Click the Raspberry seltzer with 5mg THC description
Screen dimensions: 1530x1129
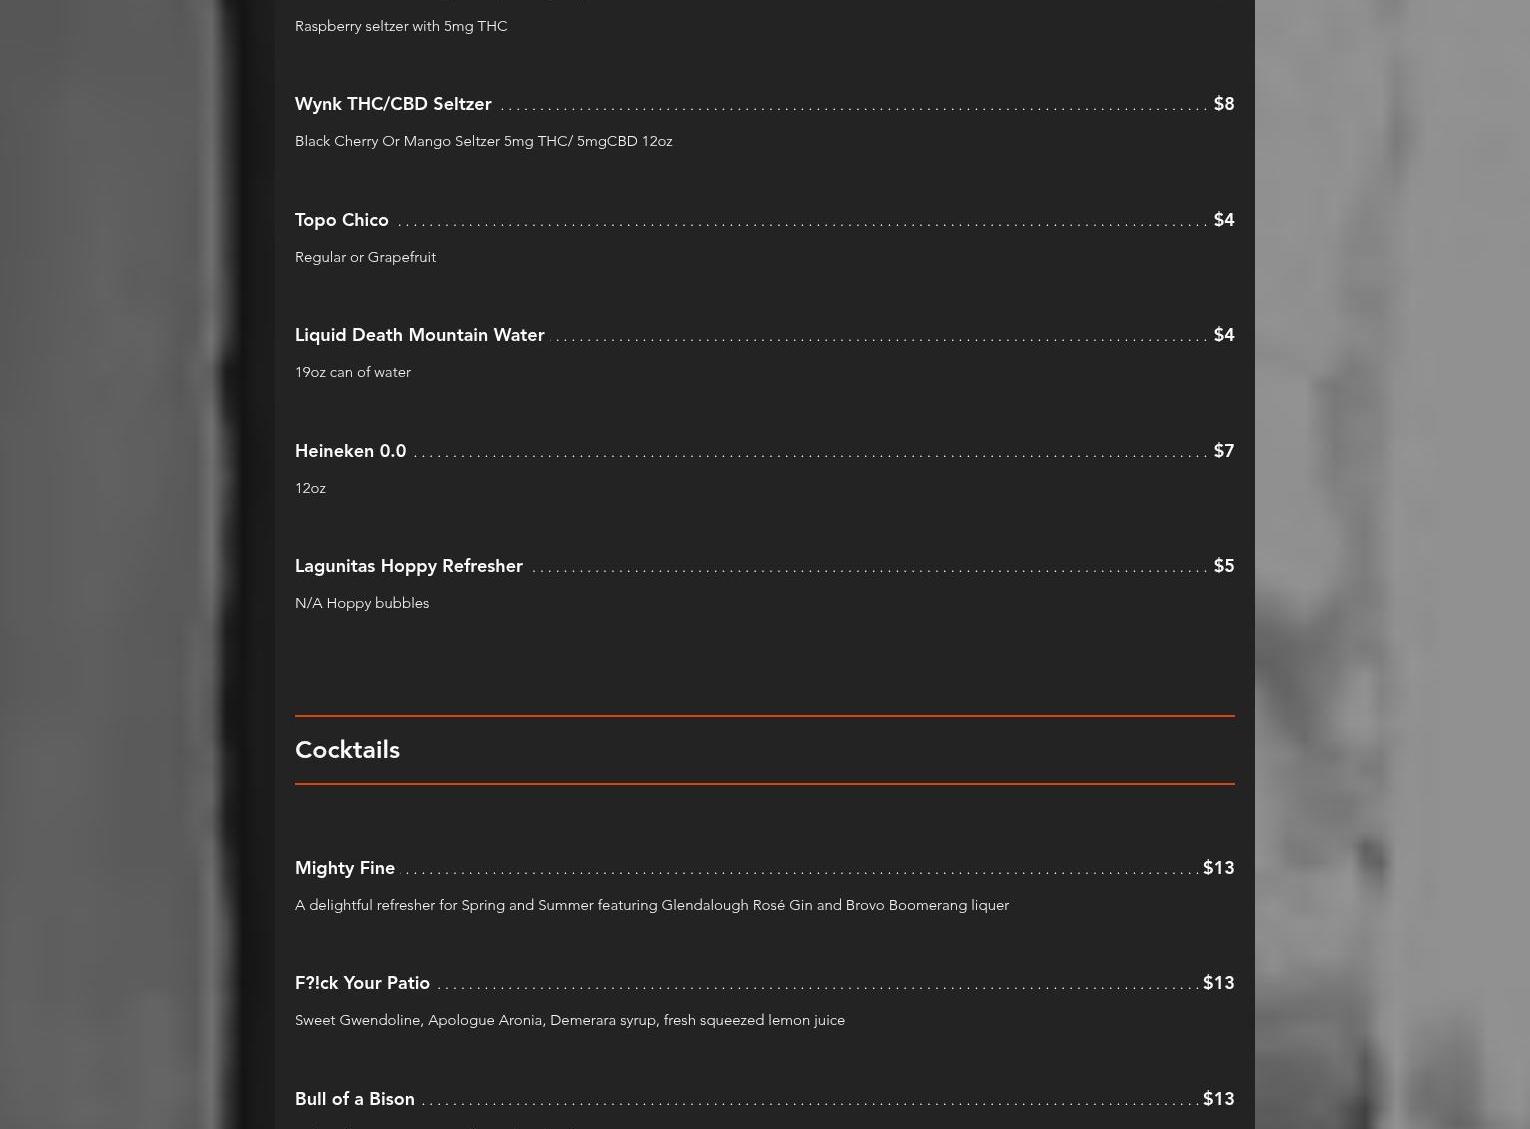click(401, 26)
